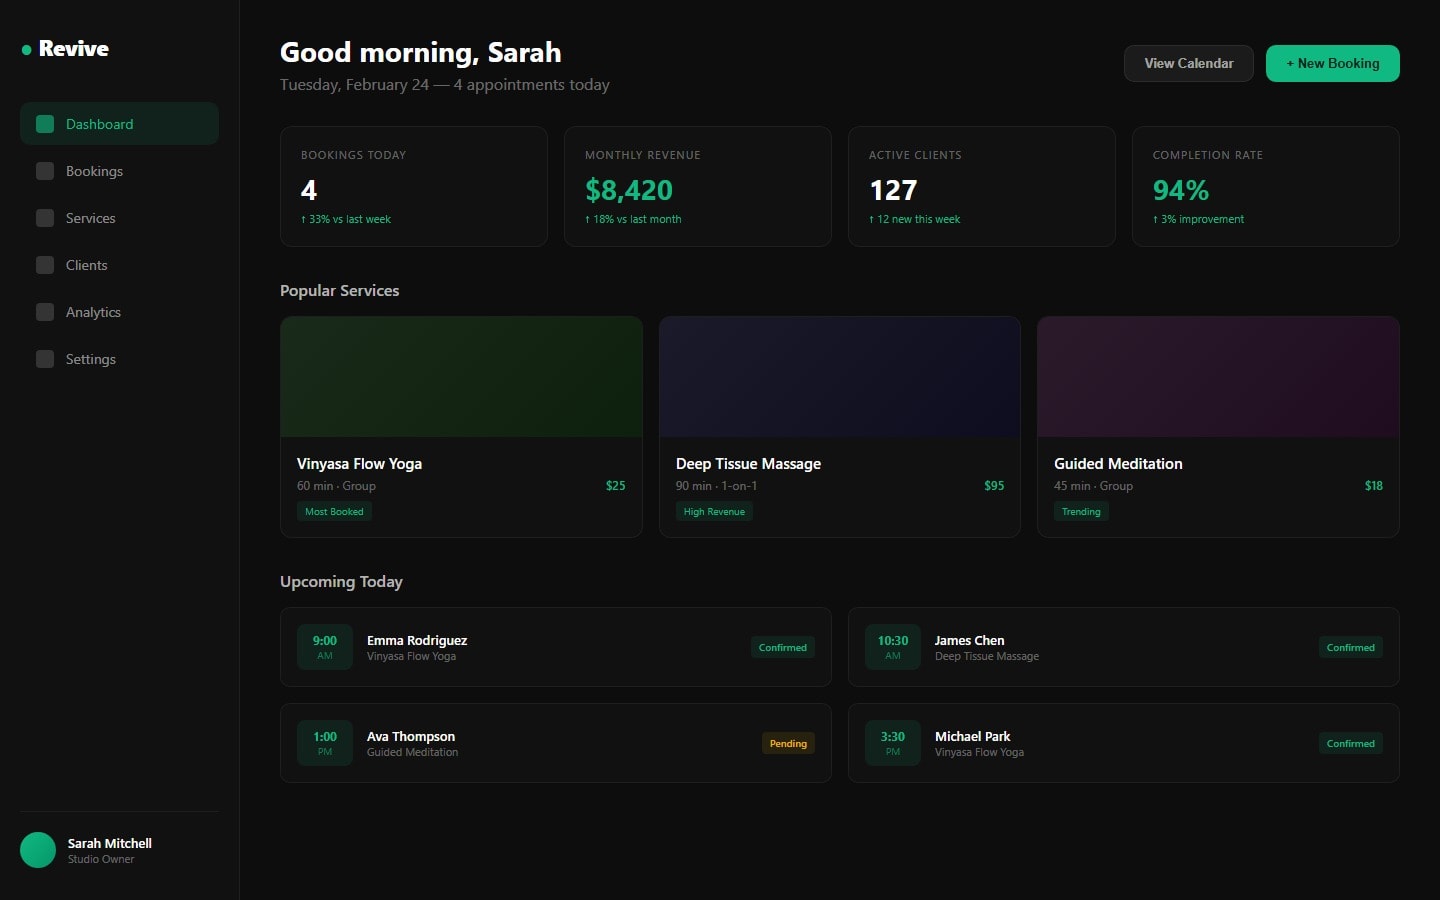Image resolution: width=1440 pixels, height=900 pixels.
Task: Click the + New Booking button
Action: pyautogui.click(x=1332, y=63)
